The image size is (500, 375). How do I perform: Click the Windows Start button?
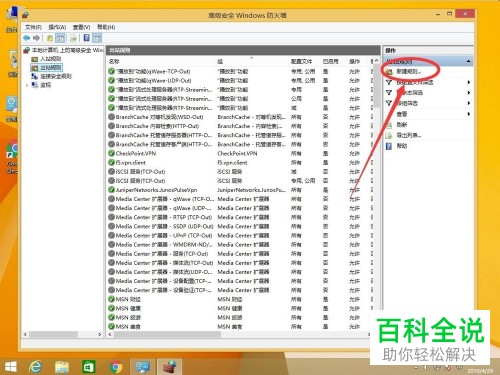tap(10, 367)
